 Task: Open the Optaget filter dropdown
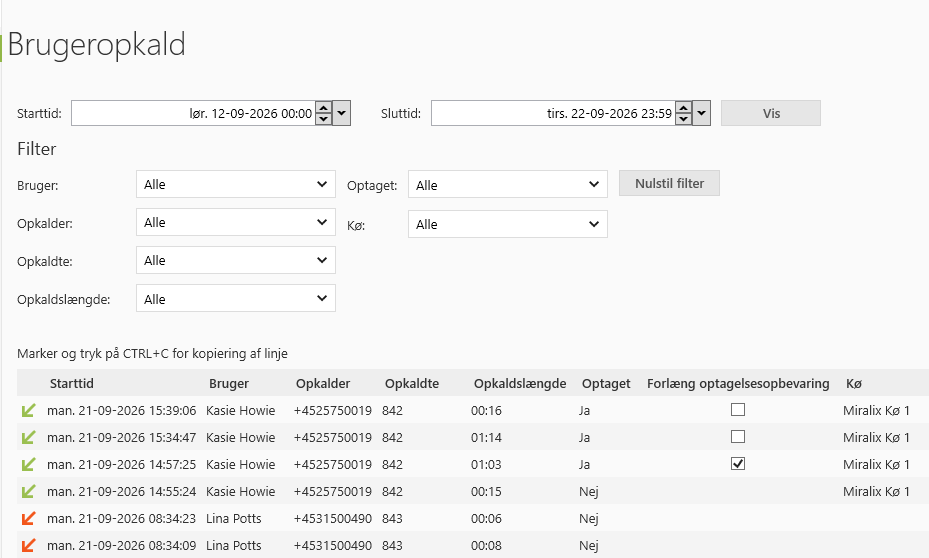pyautogui.click(x=508, y=185)
